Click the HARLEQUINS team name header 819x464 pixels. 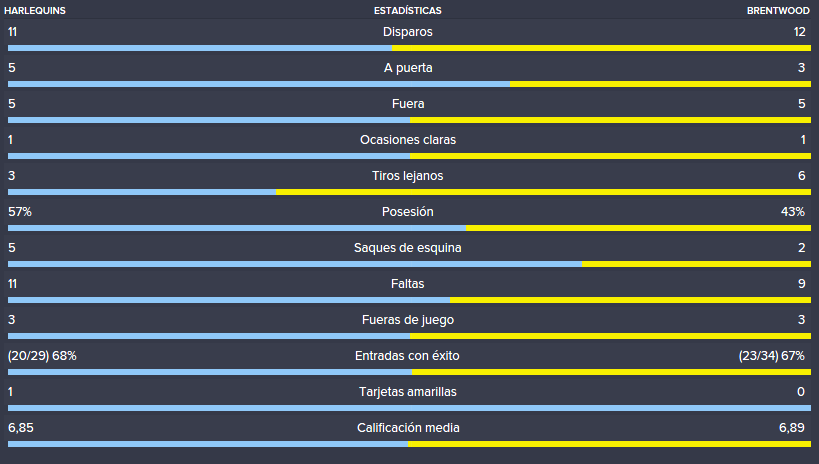(x=35, y=10)
